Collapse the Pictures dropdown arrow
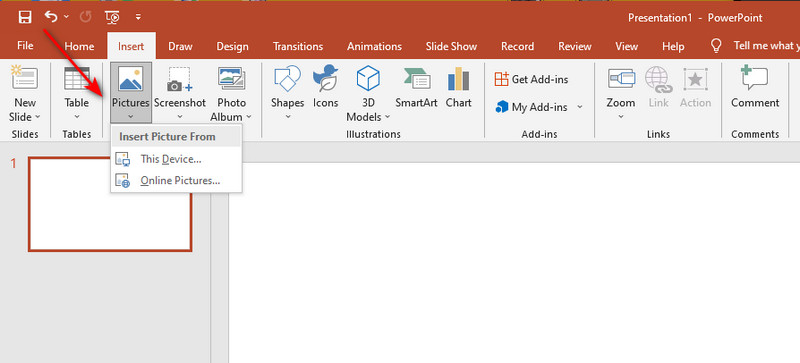Image resolution: width=800 pixels, height=363 pixels. click(x=131, y=116)
